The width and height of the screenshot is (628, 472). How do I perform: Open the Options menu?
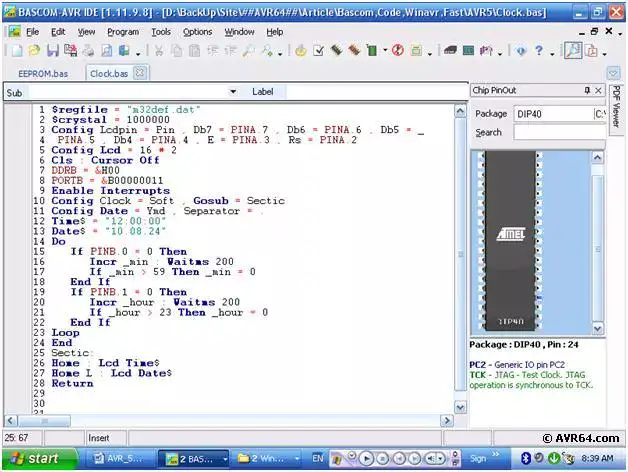[197, 32]
